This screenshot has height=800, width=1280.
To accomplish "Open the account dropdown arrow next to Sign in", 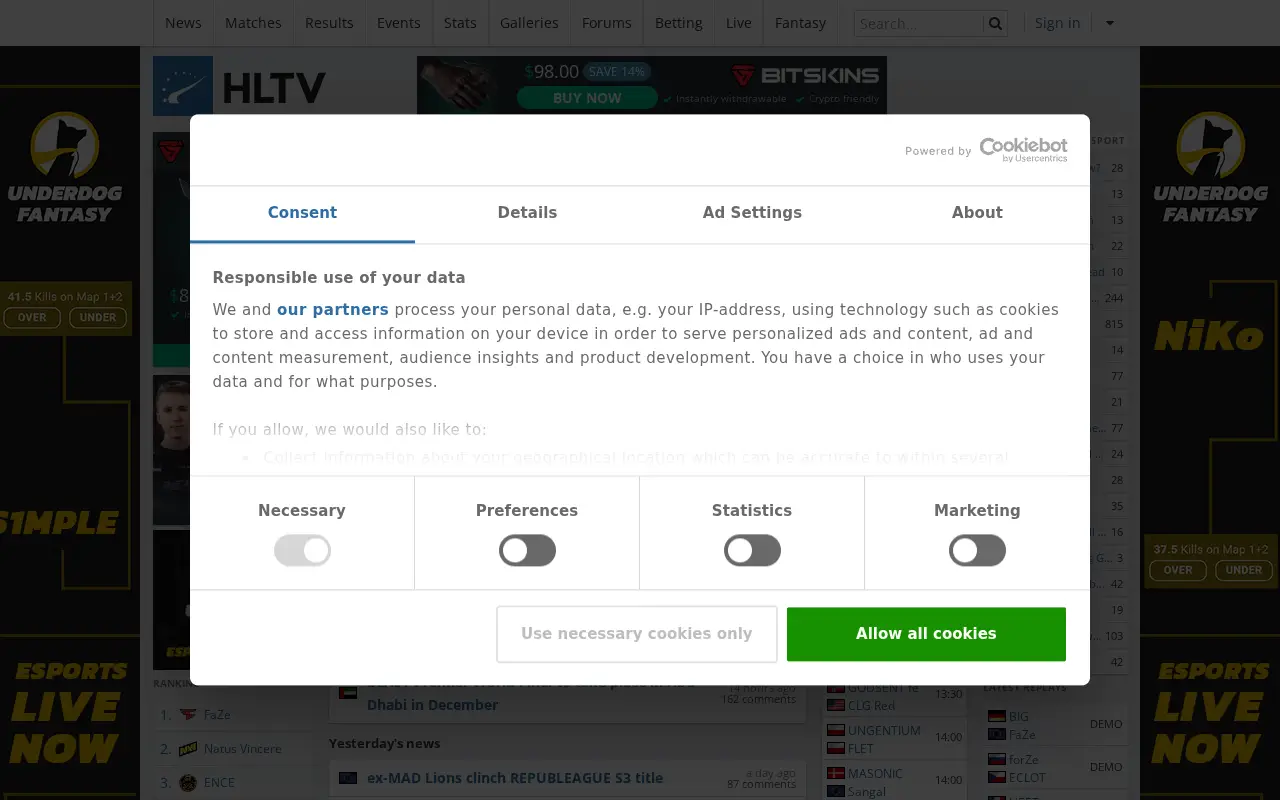I will 1109,23.
